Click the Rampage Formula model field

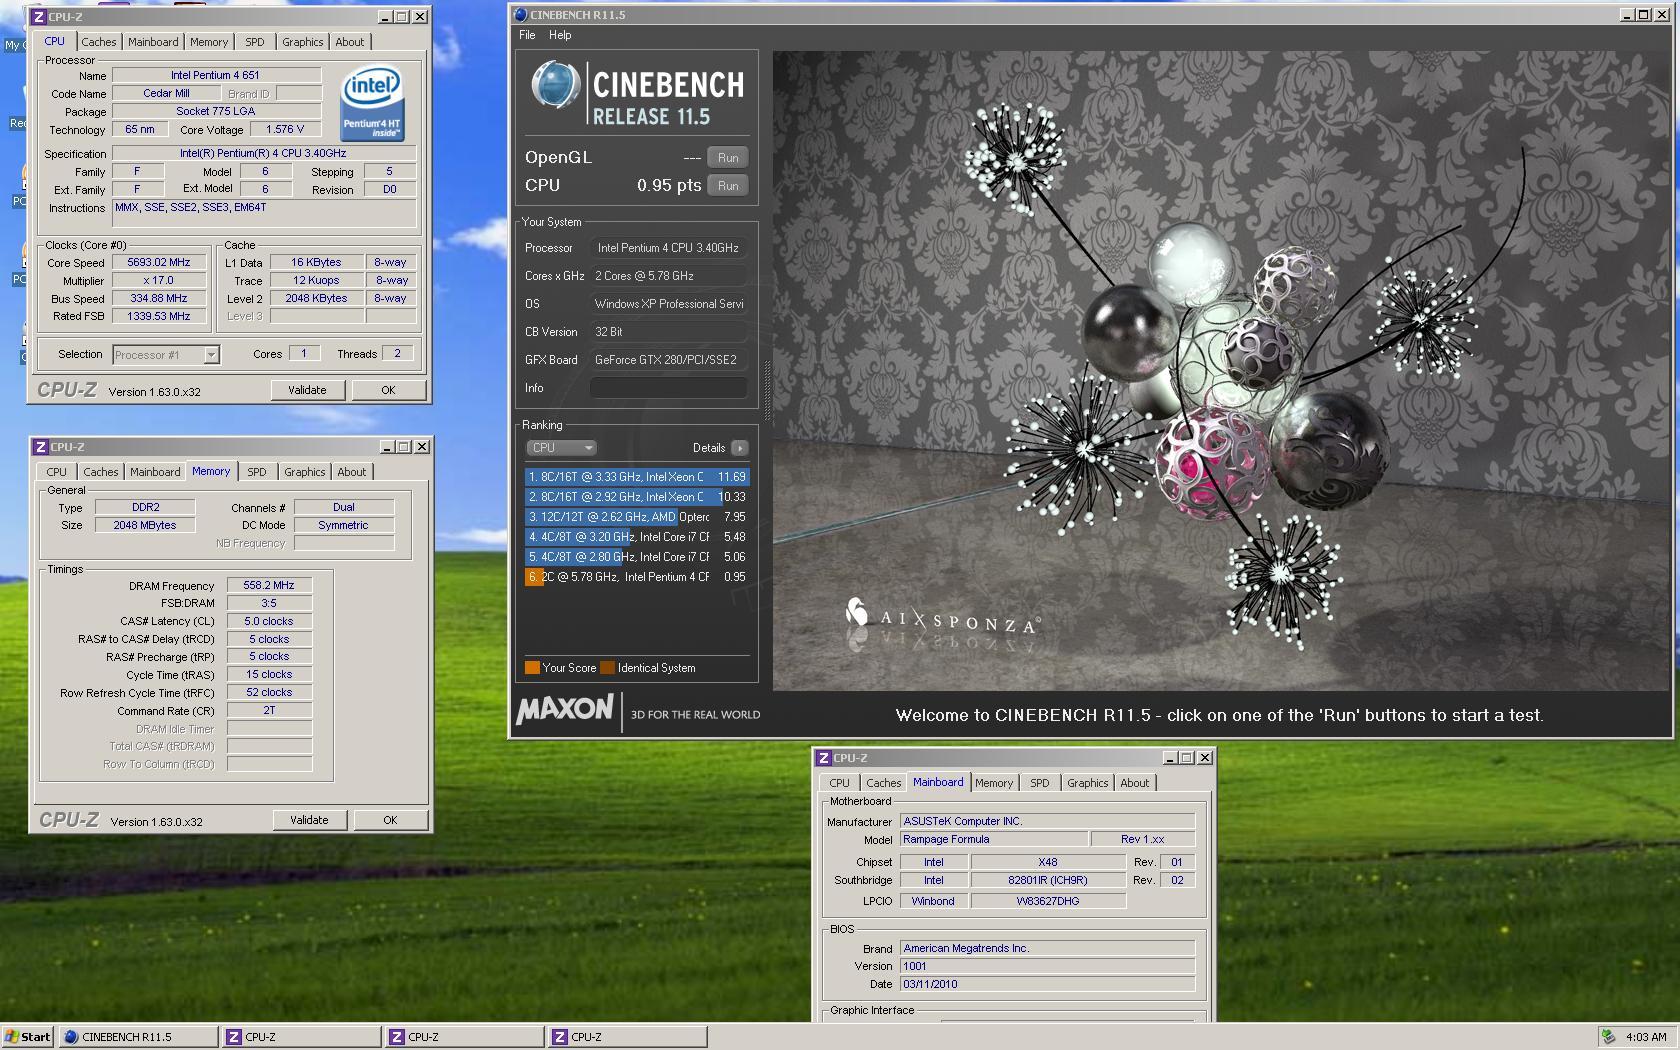click(993, 840)
